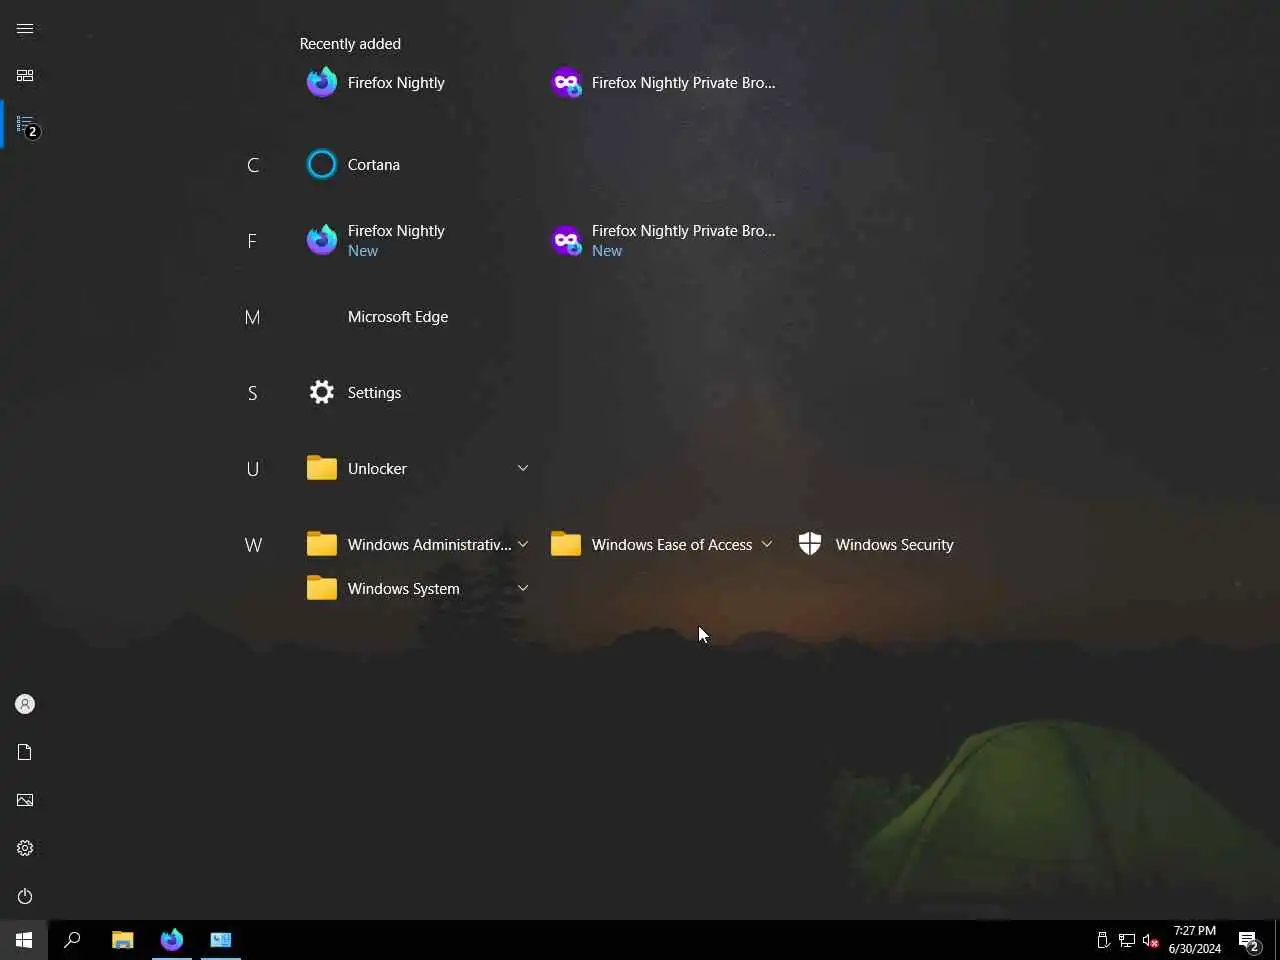Open the Action Center notifications icon

click(x=1249, y=940)
